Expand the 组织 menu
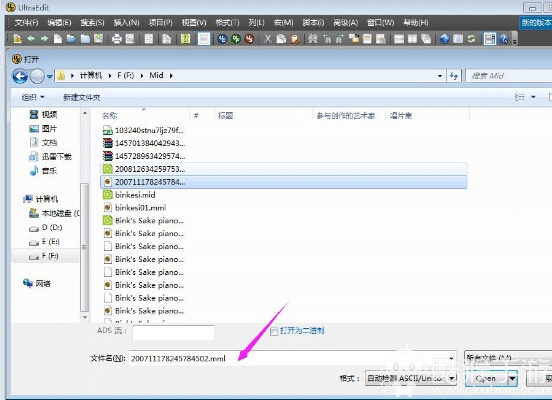This screenshot has width=552, height=400. pos(33,97)
